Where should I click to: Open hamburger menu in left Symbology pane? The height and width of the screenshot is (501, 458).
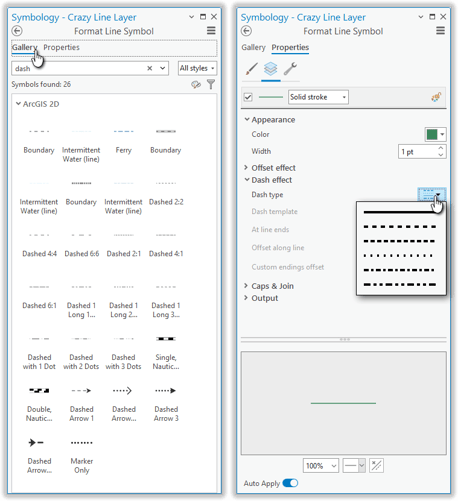[x=211, y=31]
